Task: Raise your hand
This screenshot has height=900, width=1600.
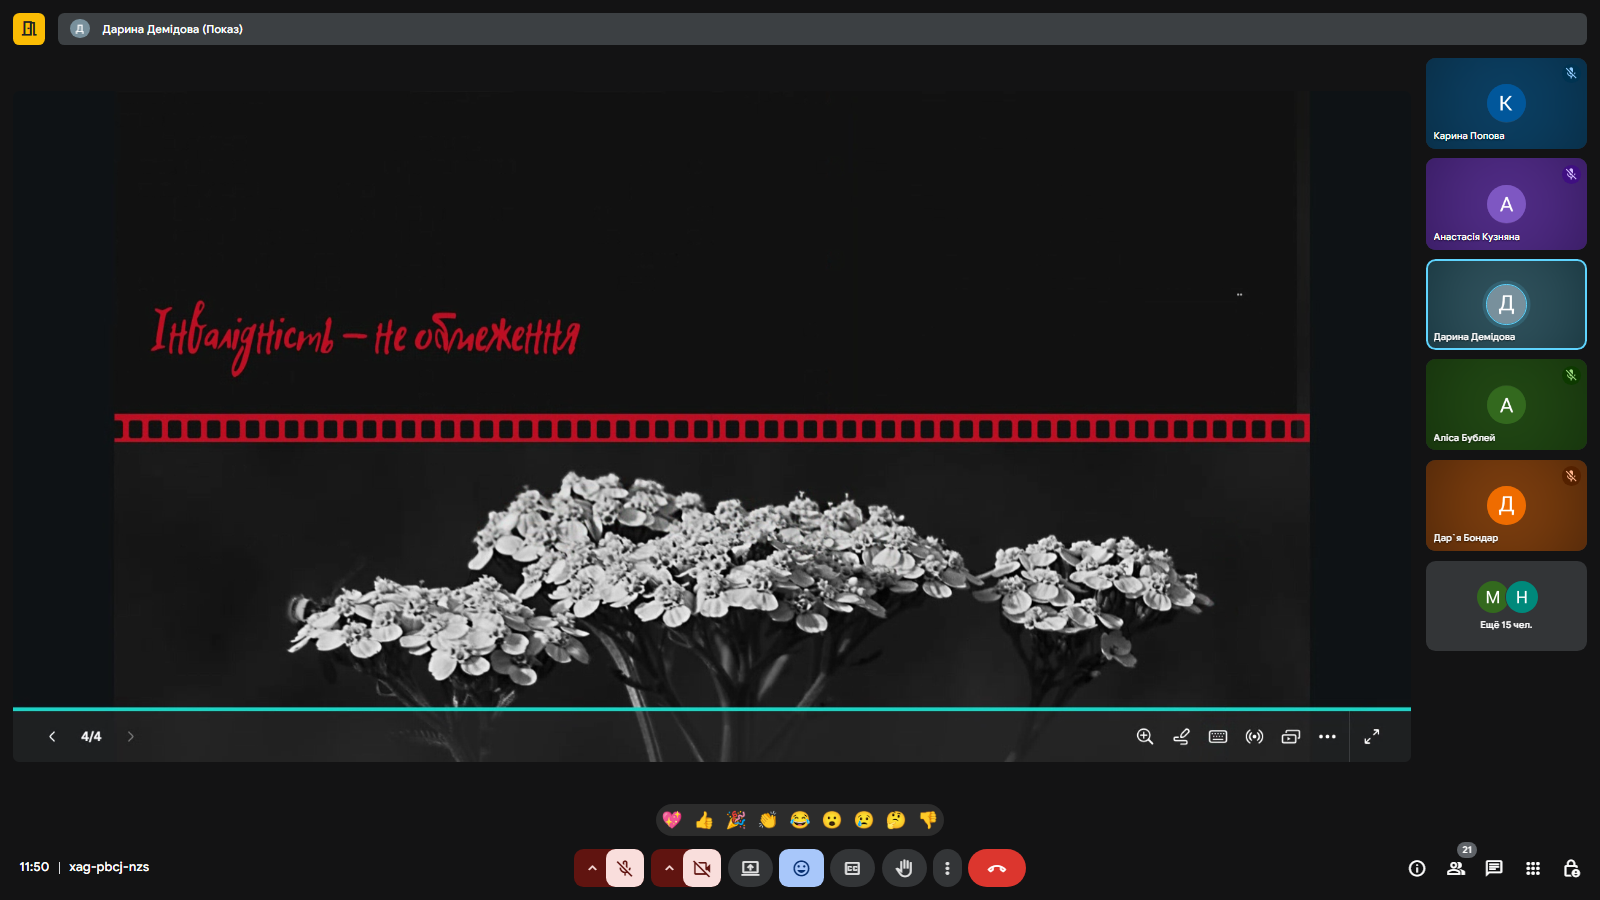Action: (x=904, y=868)
